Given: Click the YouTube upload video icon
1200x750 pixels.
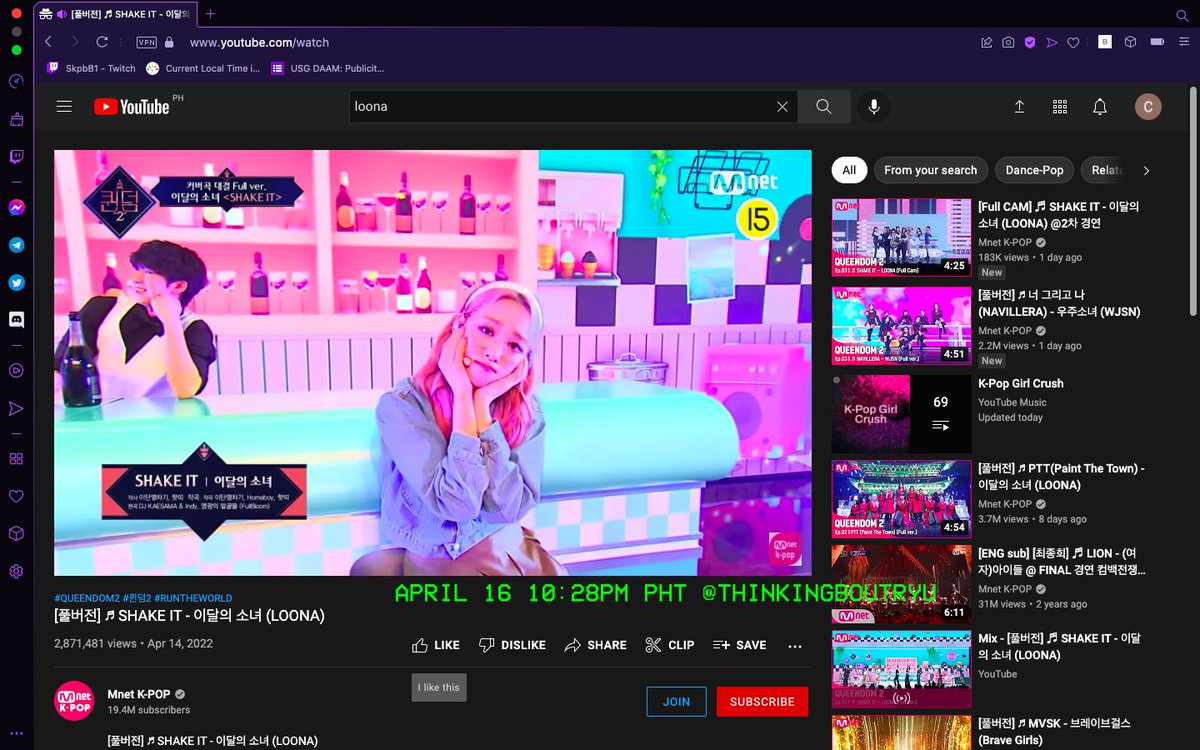Looking at the screenshot, I should (x=1019, y=106).
